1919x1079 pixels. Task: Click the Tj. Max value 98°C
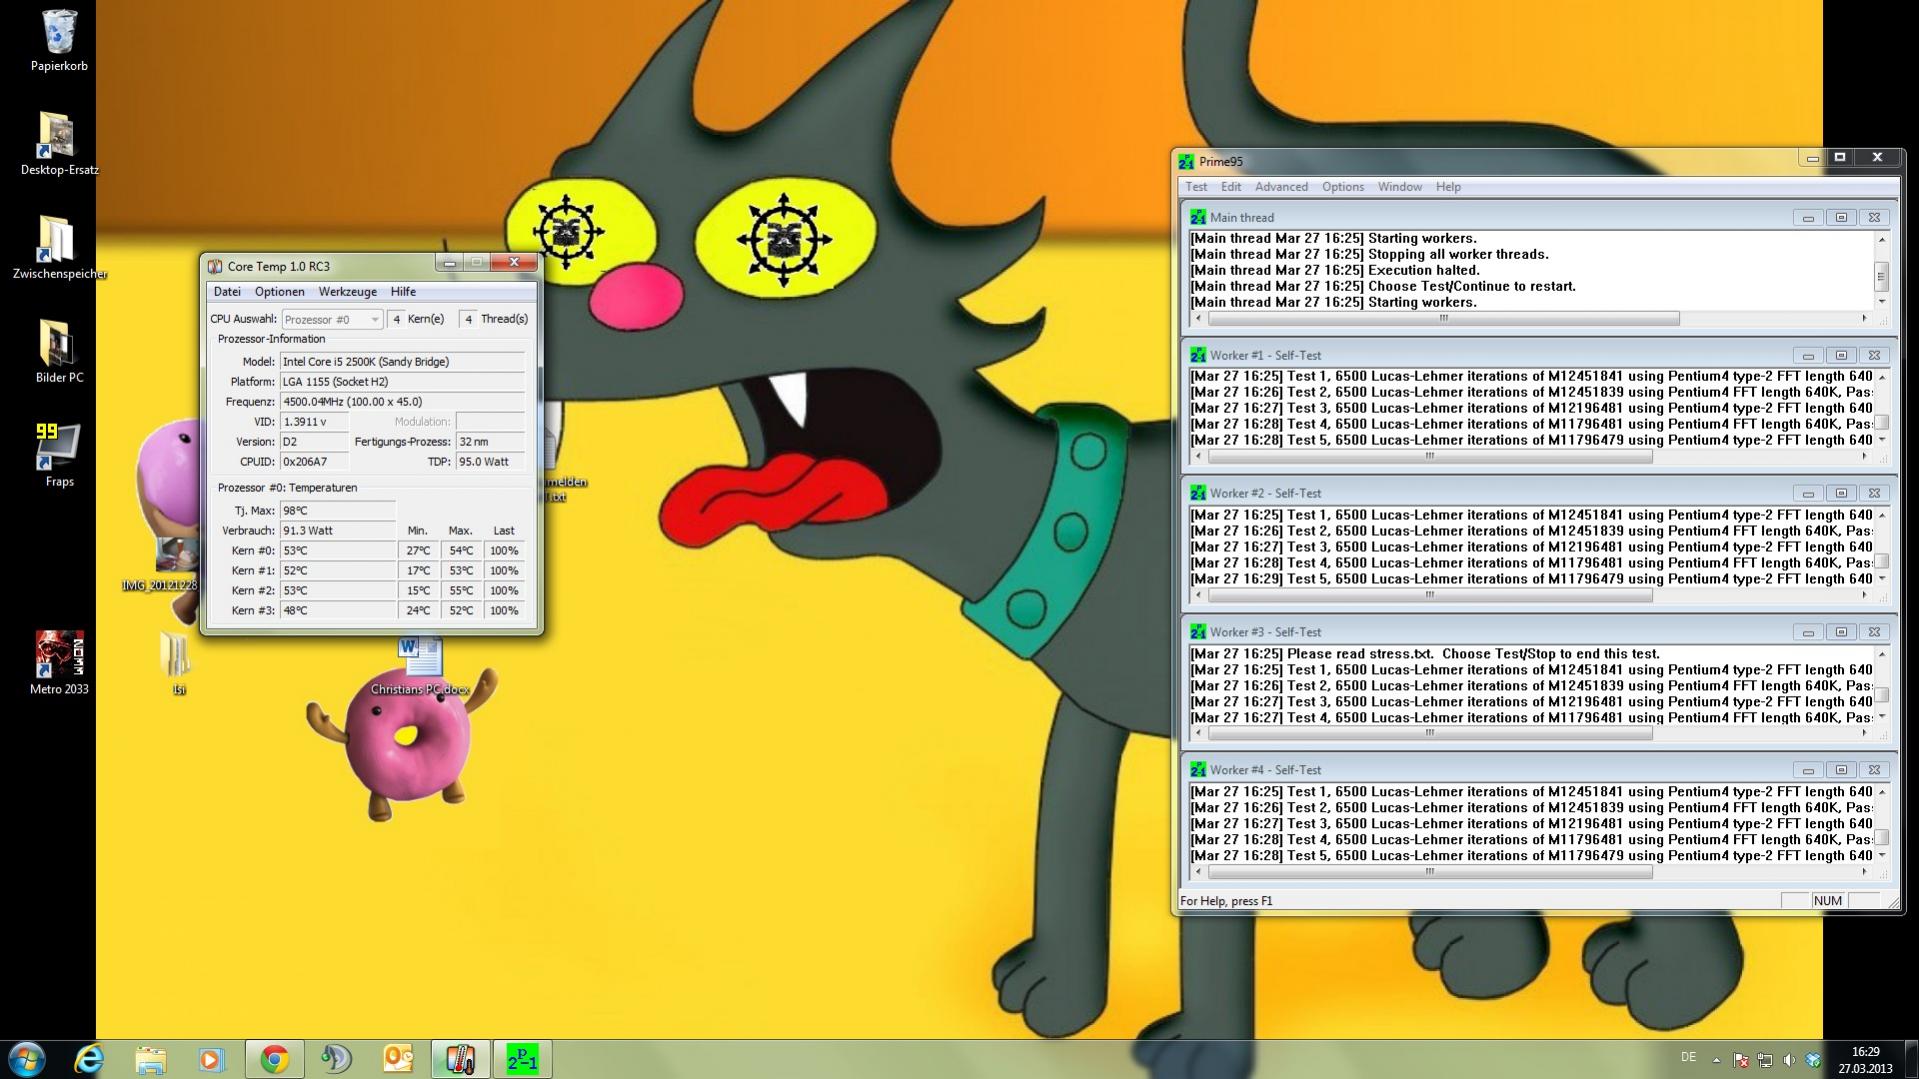[337, 511]
